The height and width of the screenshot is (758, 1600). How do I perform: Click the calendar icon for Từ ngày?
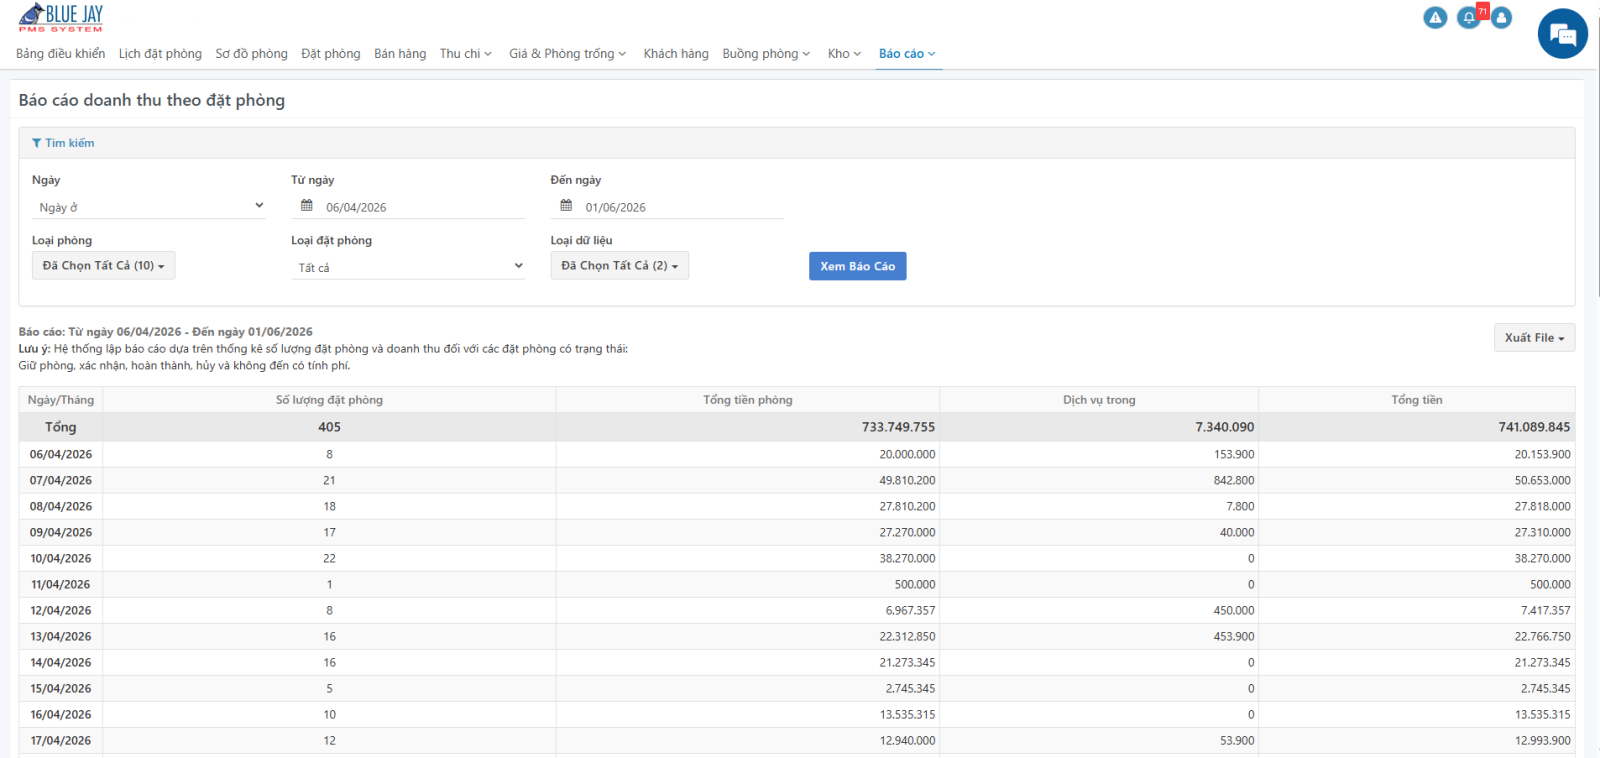click(307, 205)
